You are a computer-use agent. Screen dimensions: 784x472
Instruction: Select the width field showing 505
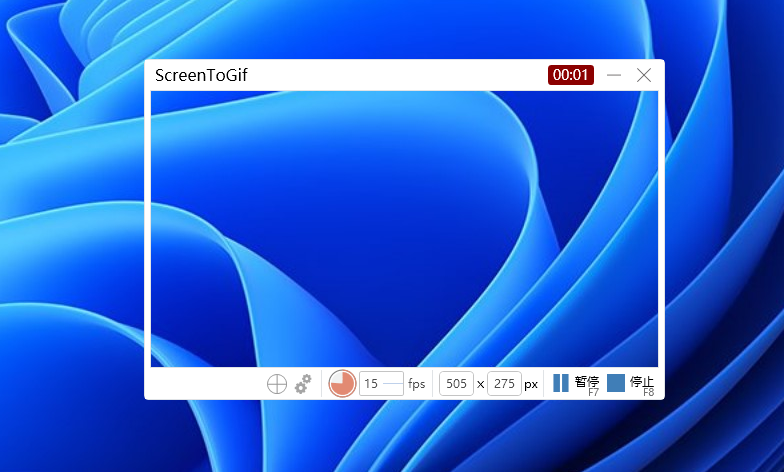(456, 384)
